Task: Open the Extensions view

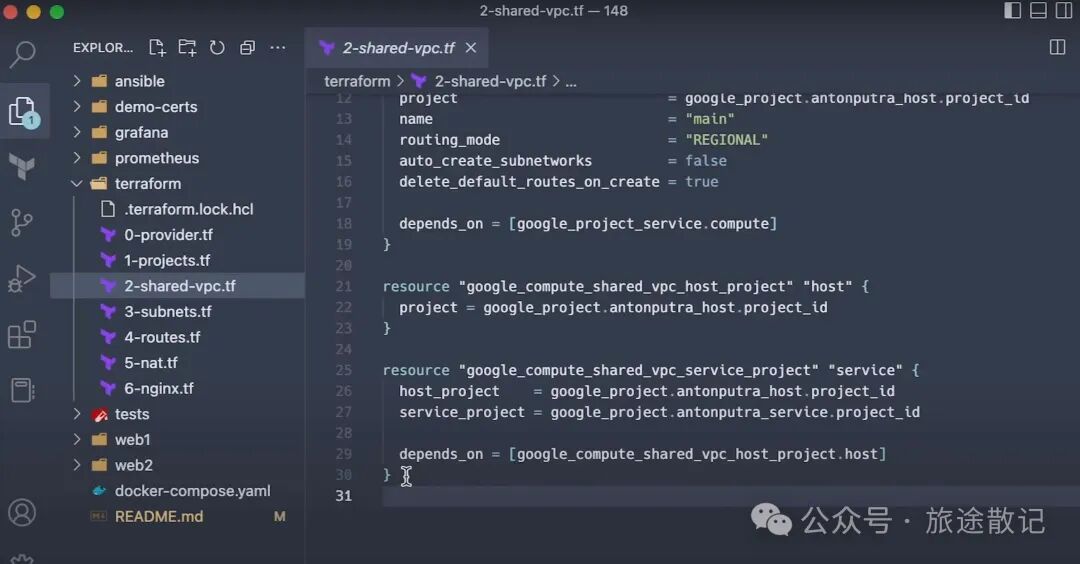Action: tap(22, 335)
